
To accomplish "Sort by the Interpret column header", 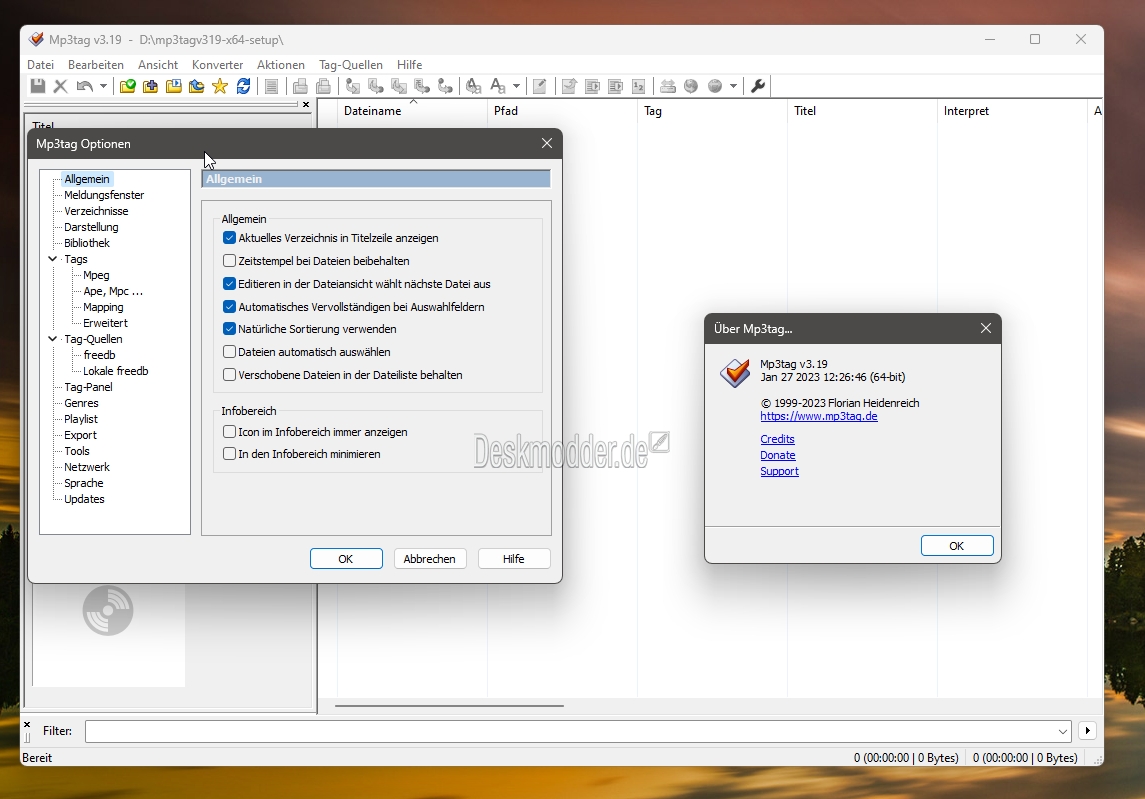I will [x=1012, y=111].
